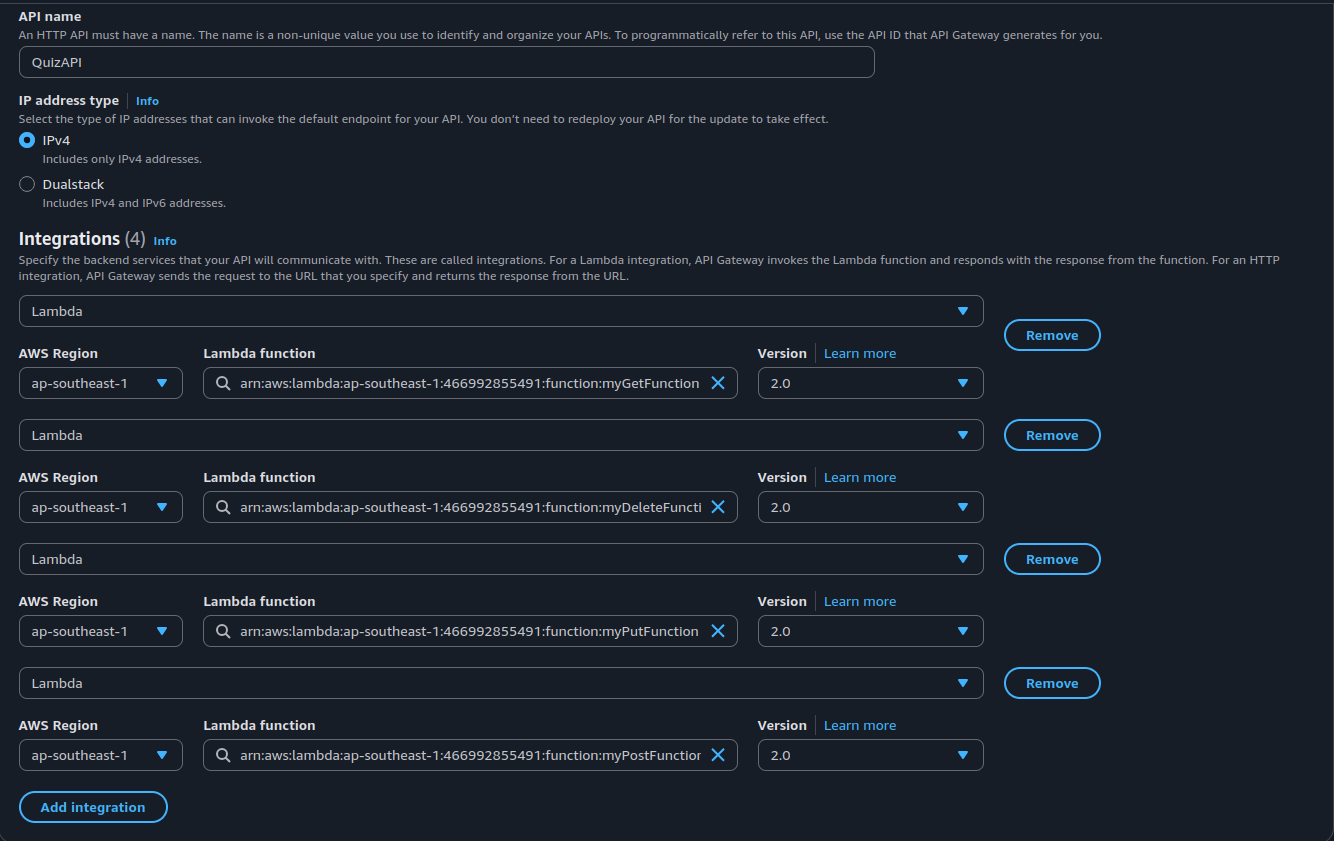Open the Info link next to Integrations
1334x841 pixels.
click(x=165, y=241)
